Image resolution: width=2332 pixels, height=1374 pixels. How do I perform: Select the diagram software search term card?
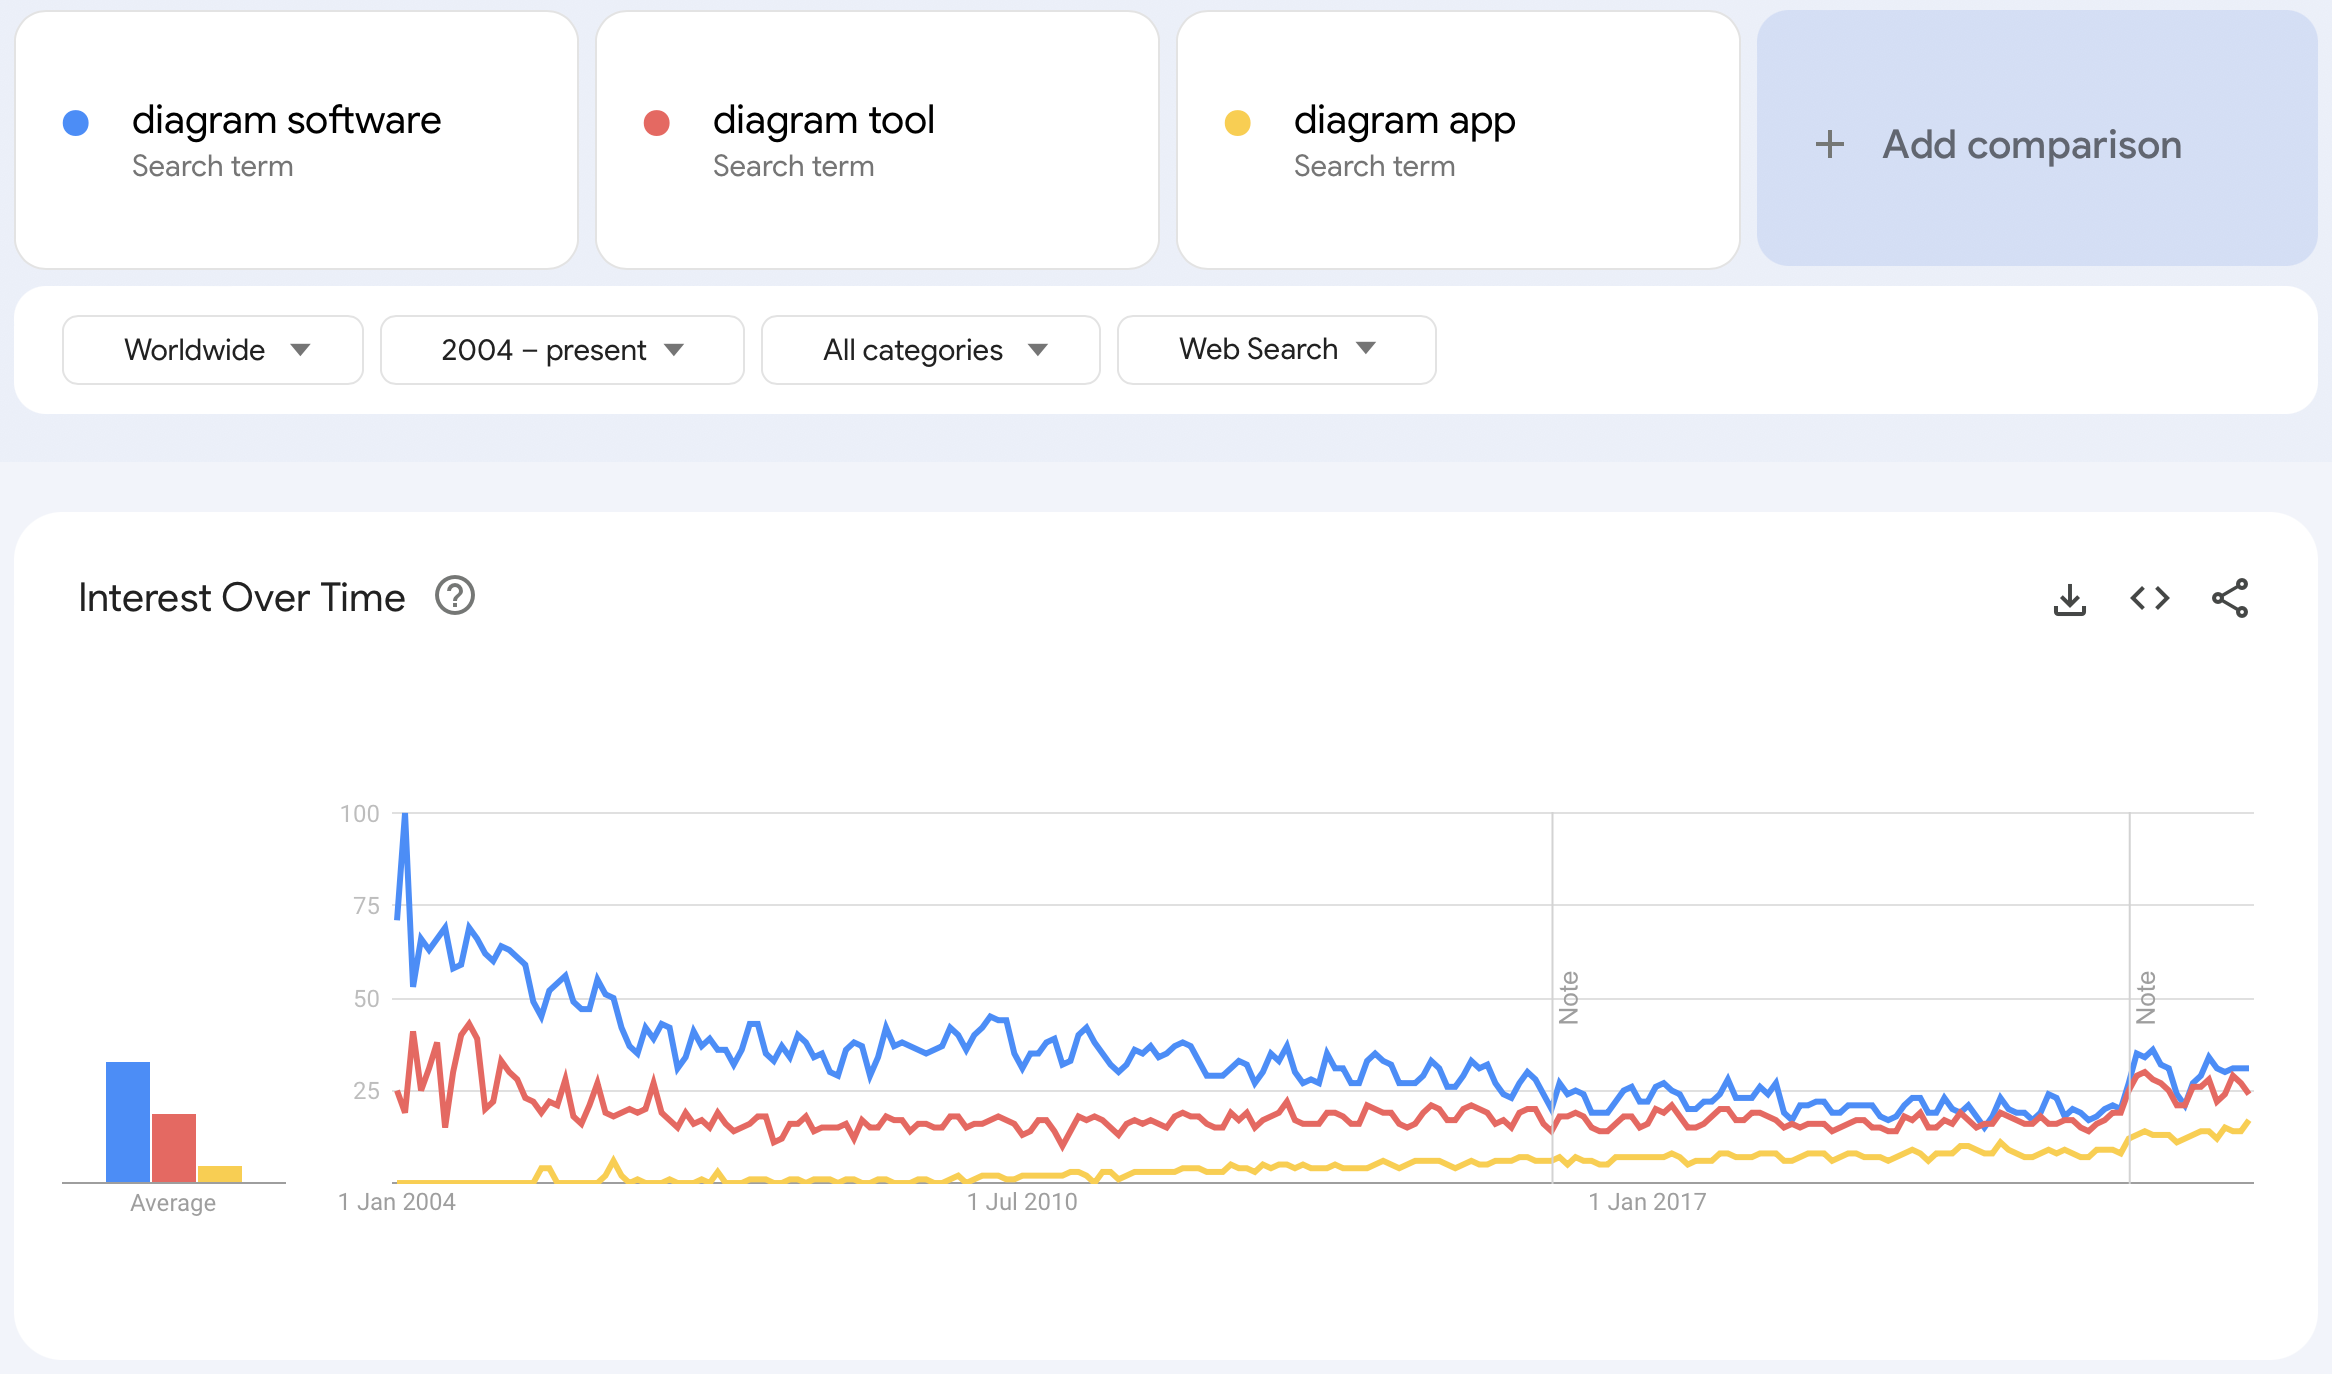click(x=296, y=140)
